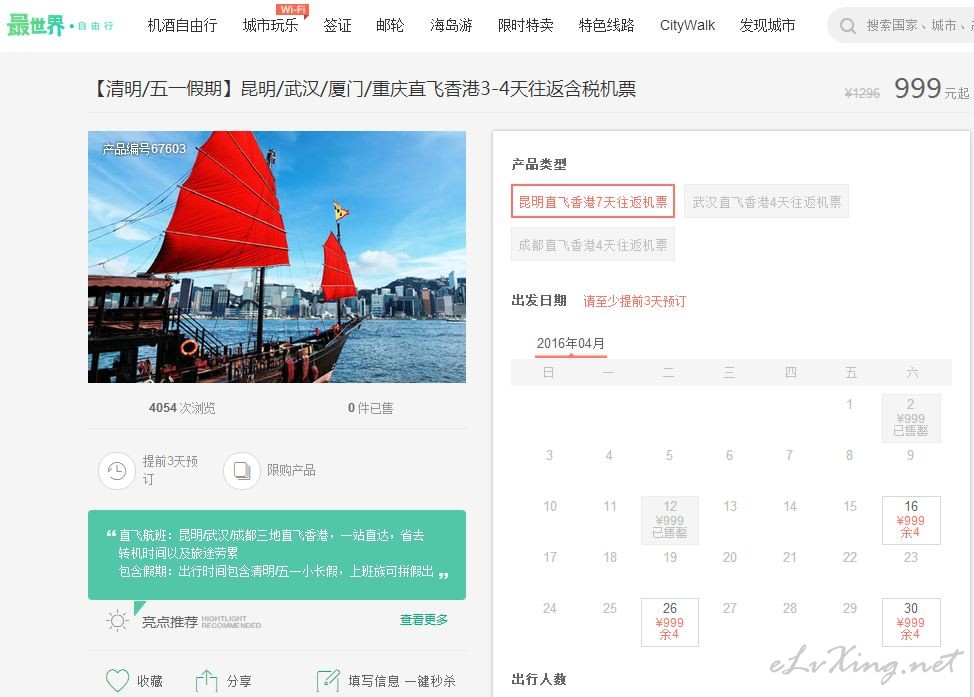Click the sun icon beside 亮点推荐
Image resolution: width=974 pixels, height=697 pixels.
click(117, 621)
